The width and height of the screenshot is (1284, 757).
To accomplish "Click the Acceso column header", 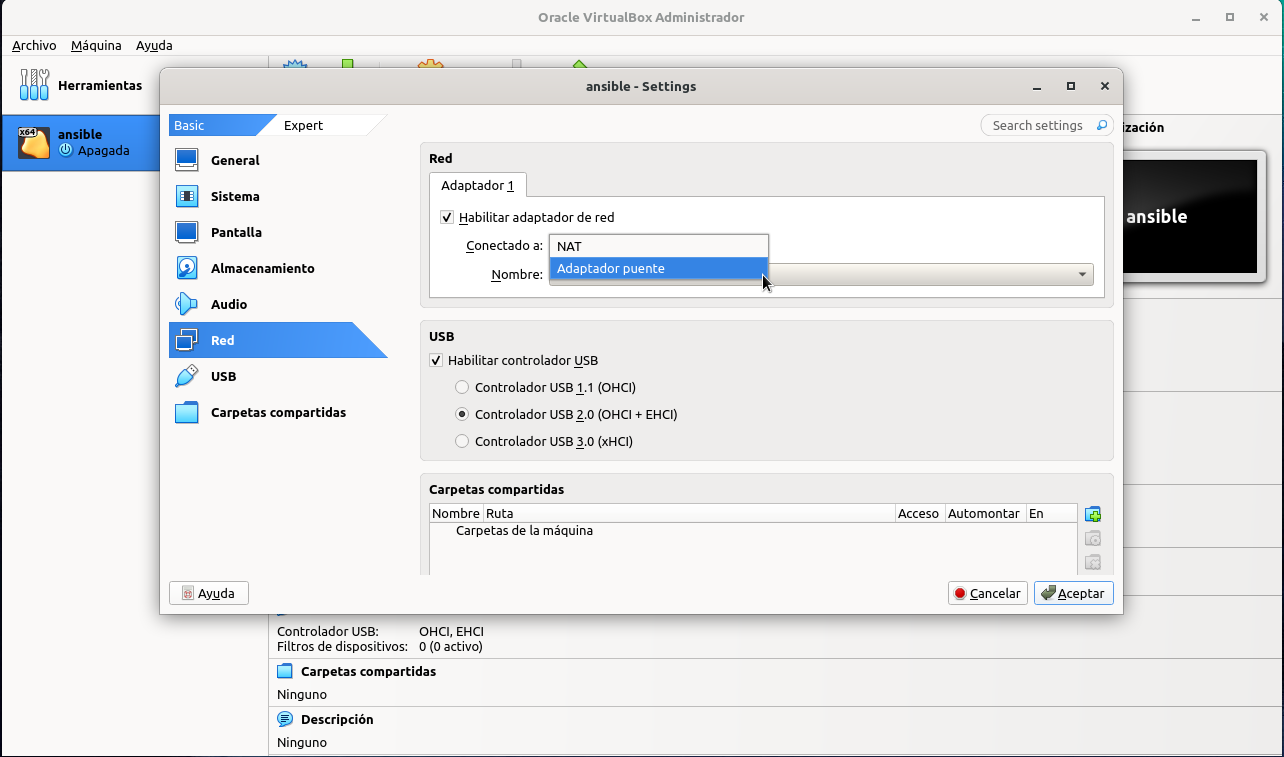I will tap(920, 513).
